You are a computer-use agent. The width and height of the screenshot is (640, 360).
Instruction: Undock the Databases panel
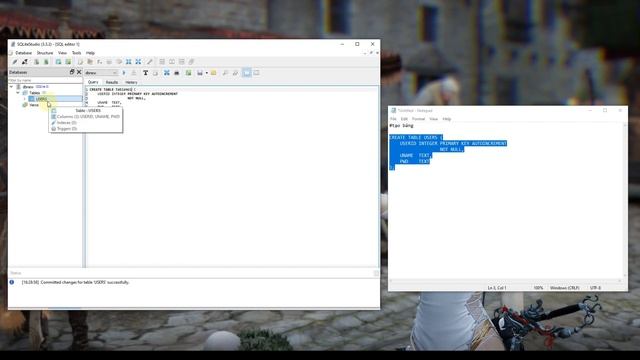[72, 72]
